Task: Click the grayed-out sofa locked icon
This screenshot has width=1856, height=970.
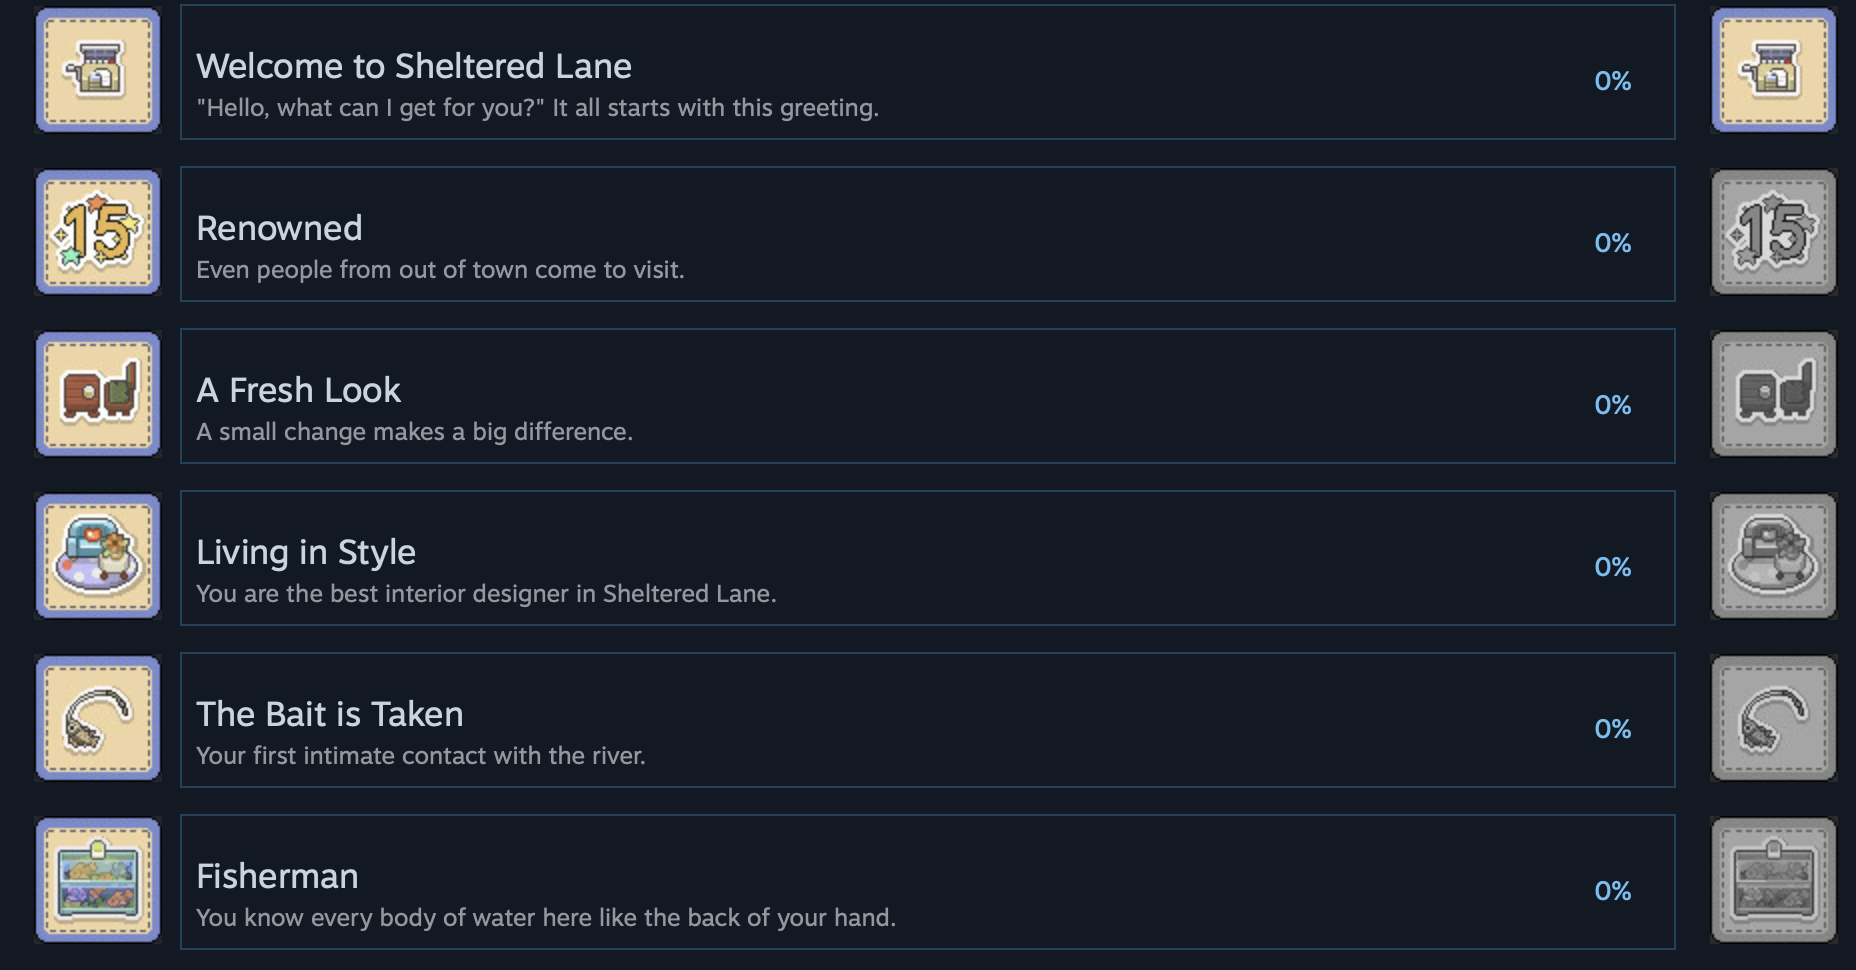Action: click(x=1774, y=556)
